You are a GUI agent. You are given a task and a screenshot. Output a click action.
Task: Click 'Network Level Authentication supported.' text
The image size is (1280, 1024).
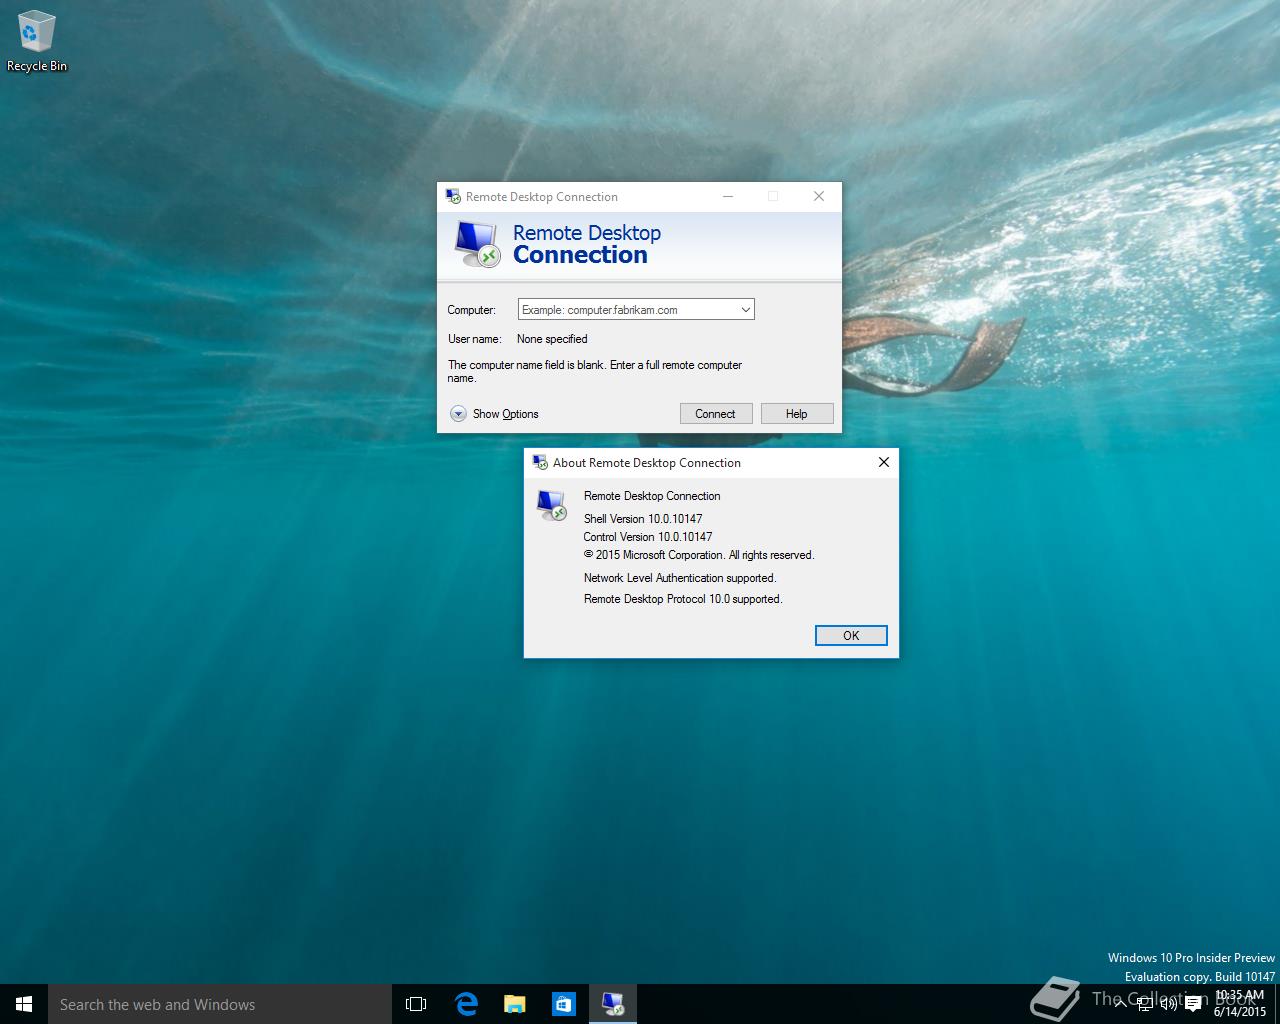coord(680,578)
